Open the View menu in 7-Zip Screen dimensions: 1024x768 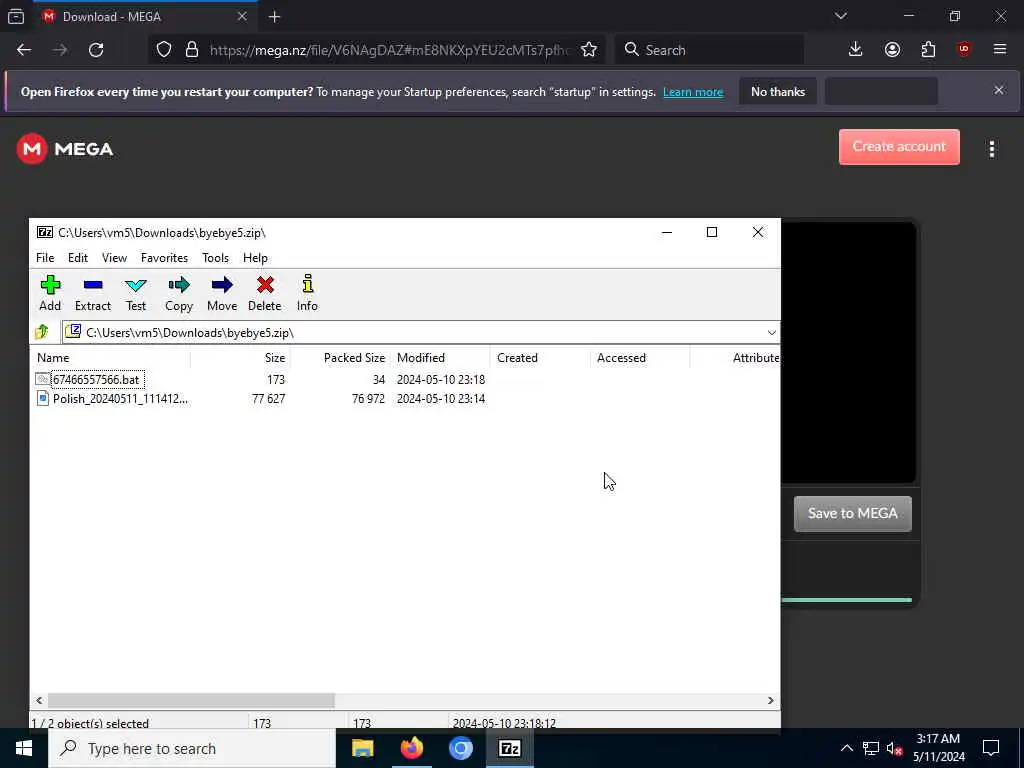(x=114, y=258)
